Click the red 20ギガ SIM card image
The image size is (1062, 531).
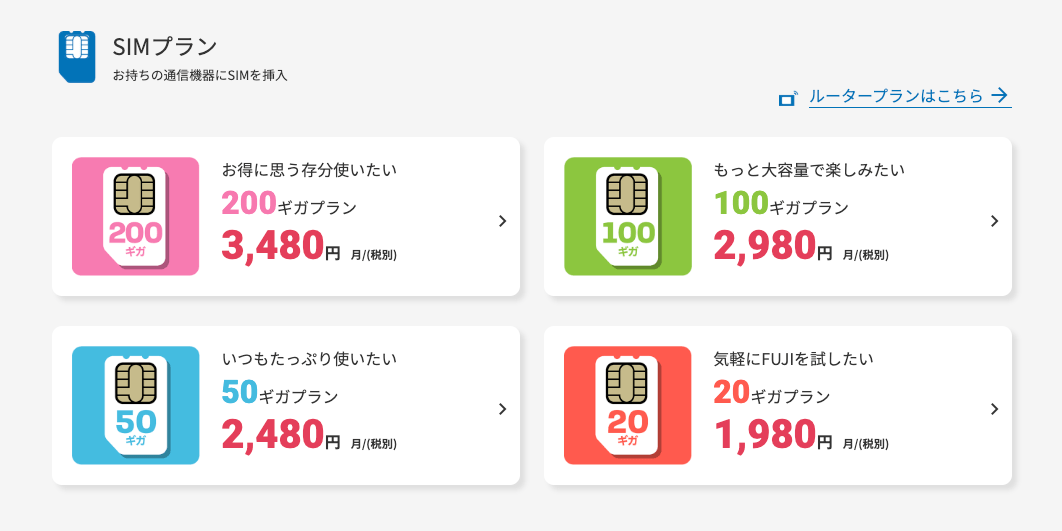point(628,405)
